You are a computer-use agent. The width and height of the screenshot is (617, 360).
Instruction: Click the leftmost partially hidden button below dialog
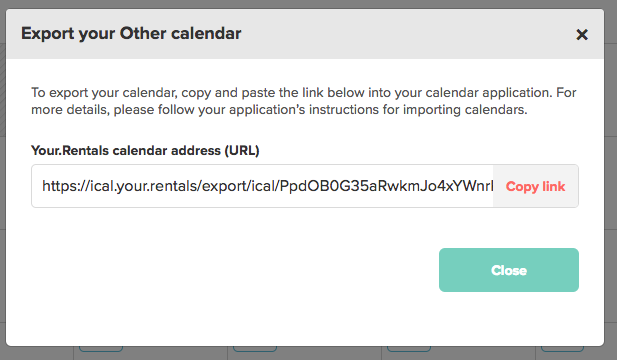pyautogui.click(x=101, y=349)
